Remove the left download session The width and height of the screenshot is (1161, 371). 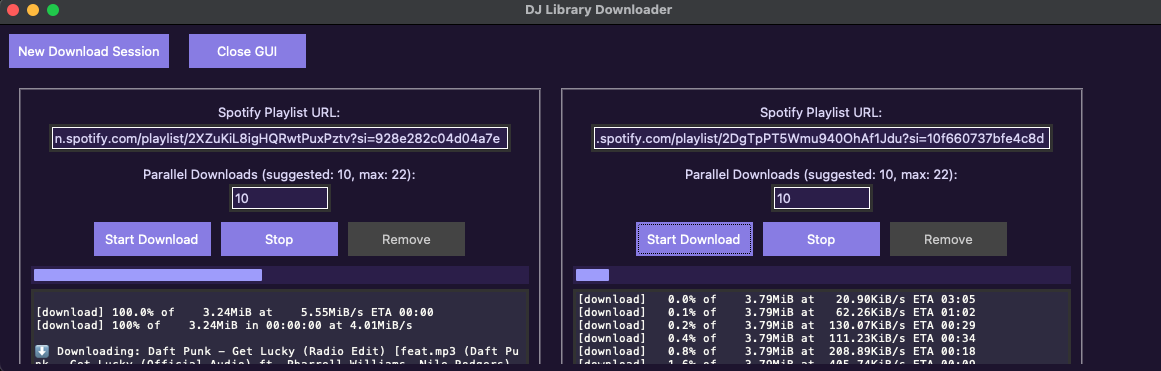pyautogui.click(x=406, y=239)
